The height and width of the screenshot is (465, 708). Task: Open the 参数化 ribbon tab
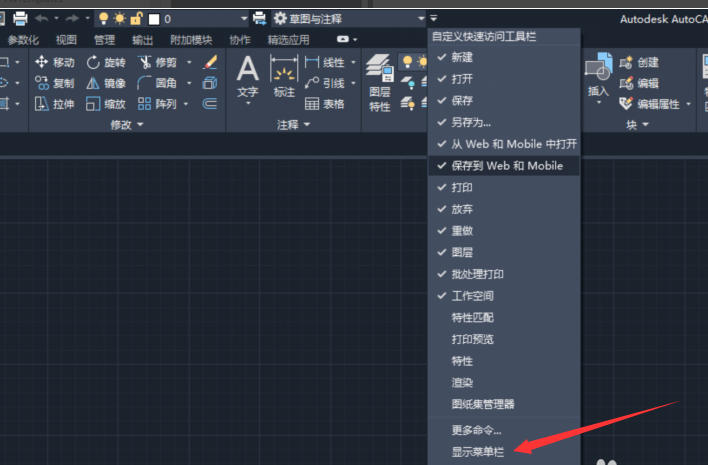point(23,40)
